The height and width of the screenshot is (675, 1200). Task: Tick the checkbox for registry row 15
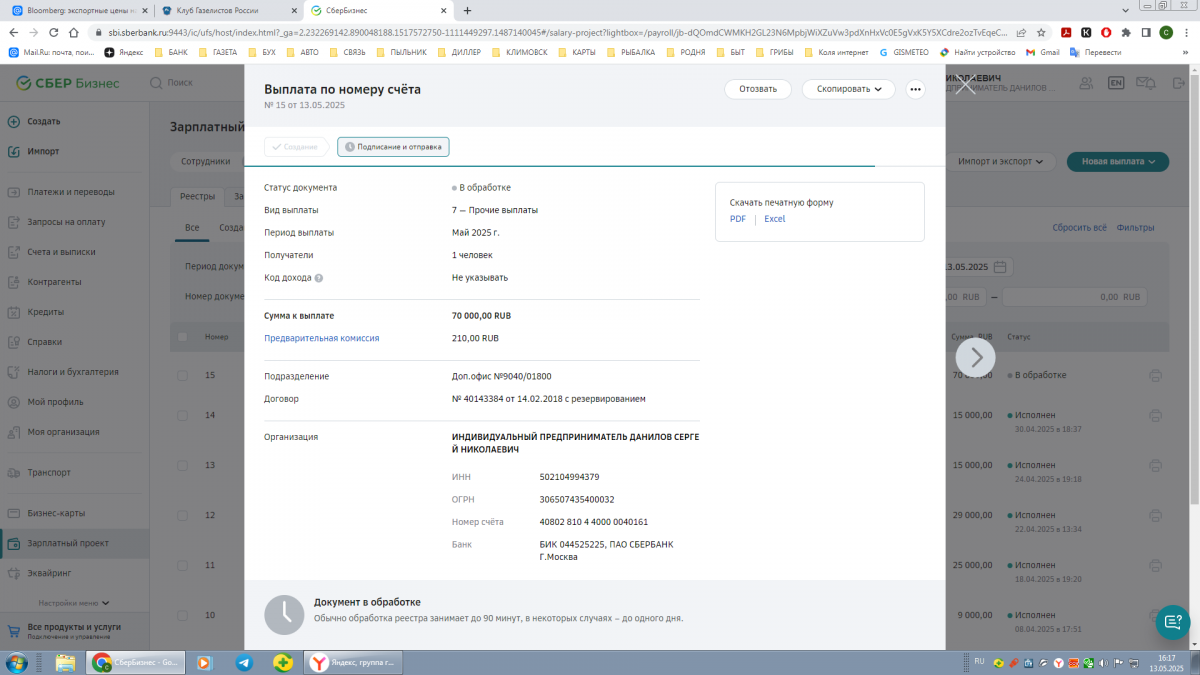182,375
